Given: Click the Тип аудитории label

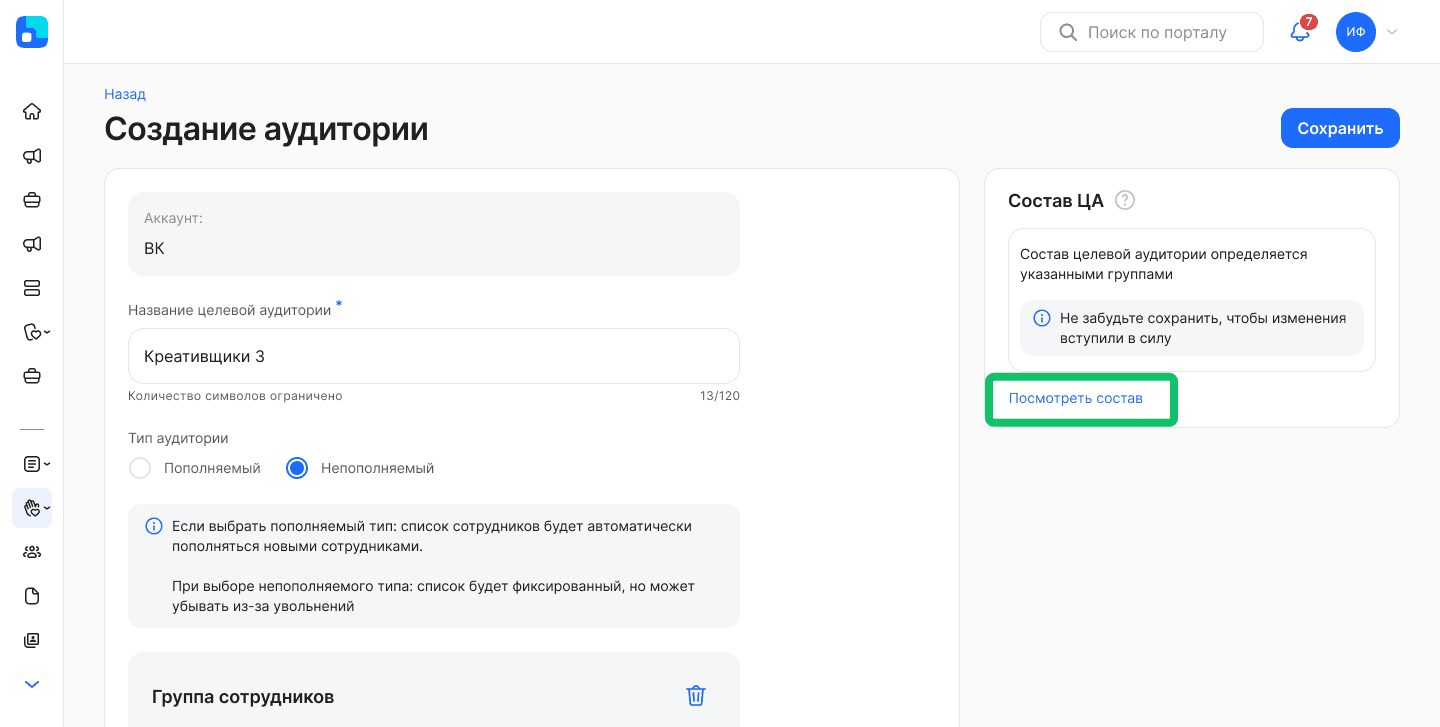Looking at the screenshot, I should (x=178, y=438).
